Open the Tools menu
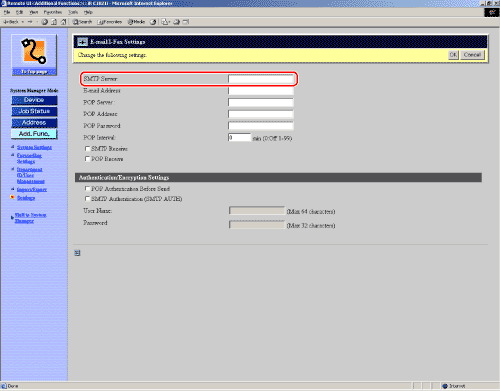The image size is (500, 391). click(x=73, y=12)
